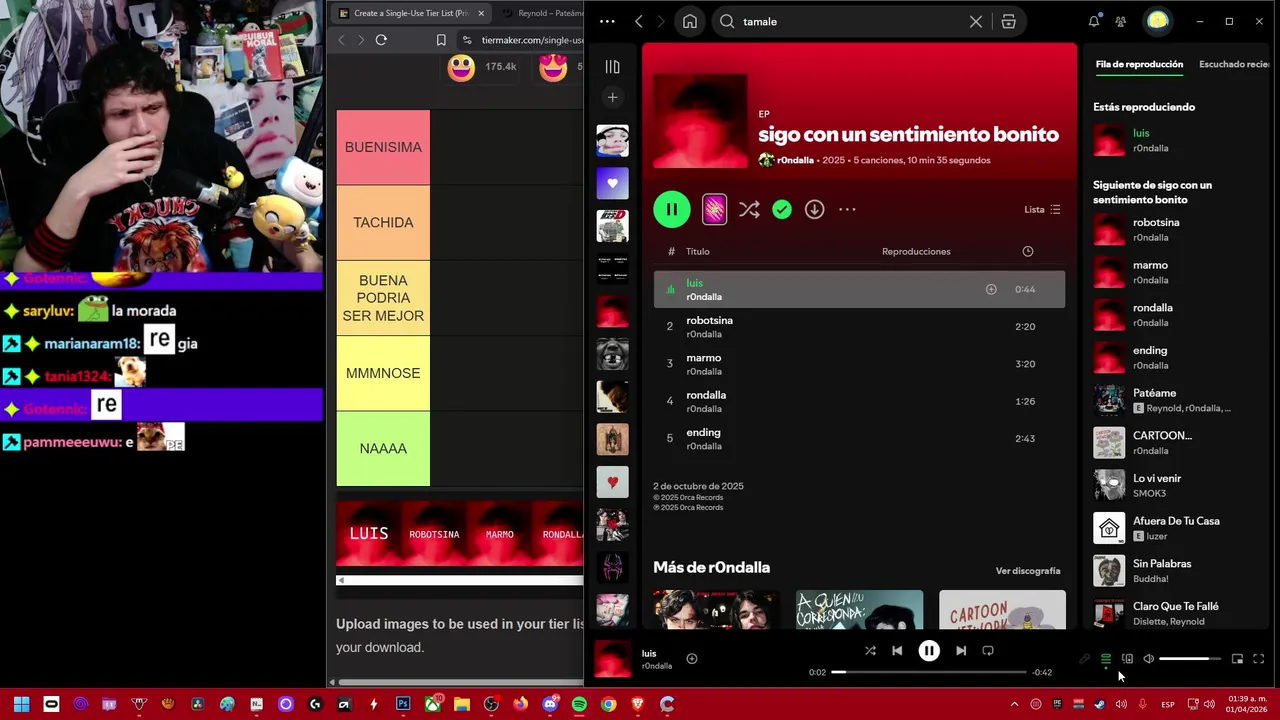Select Sin Palabras in the queue

(1180, 570)
